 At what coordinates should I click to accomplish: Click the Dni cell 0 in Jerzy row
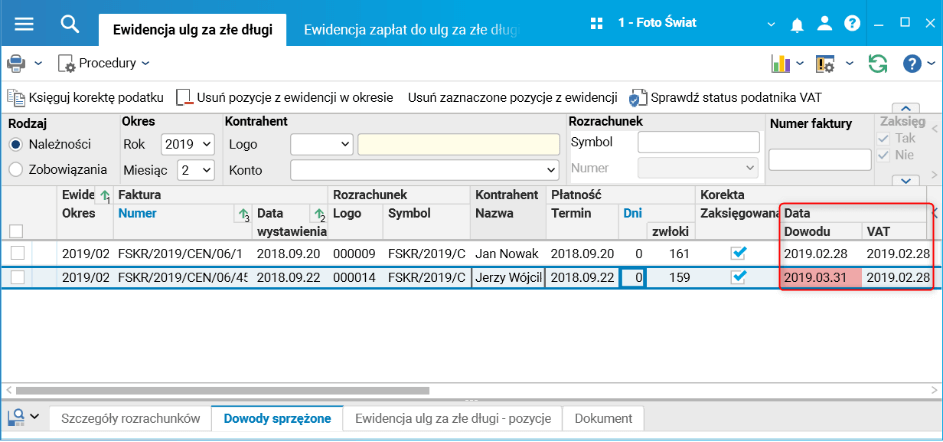[x=633, y=277]
